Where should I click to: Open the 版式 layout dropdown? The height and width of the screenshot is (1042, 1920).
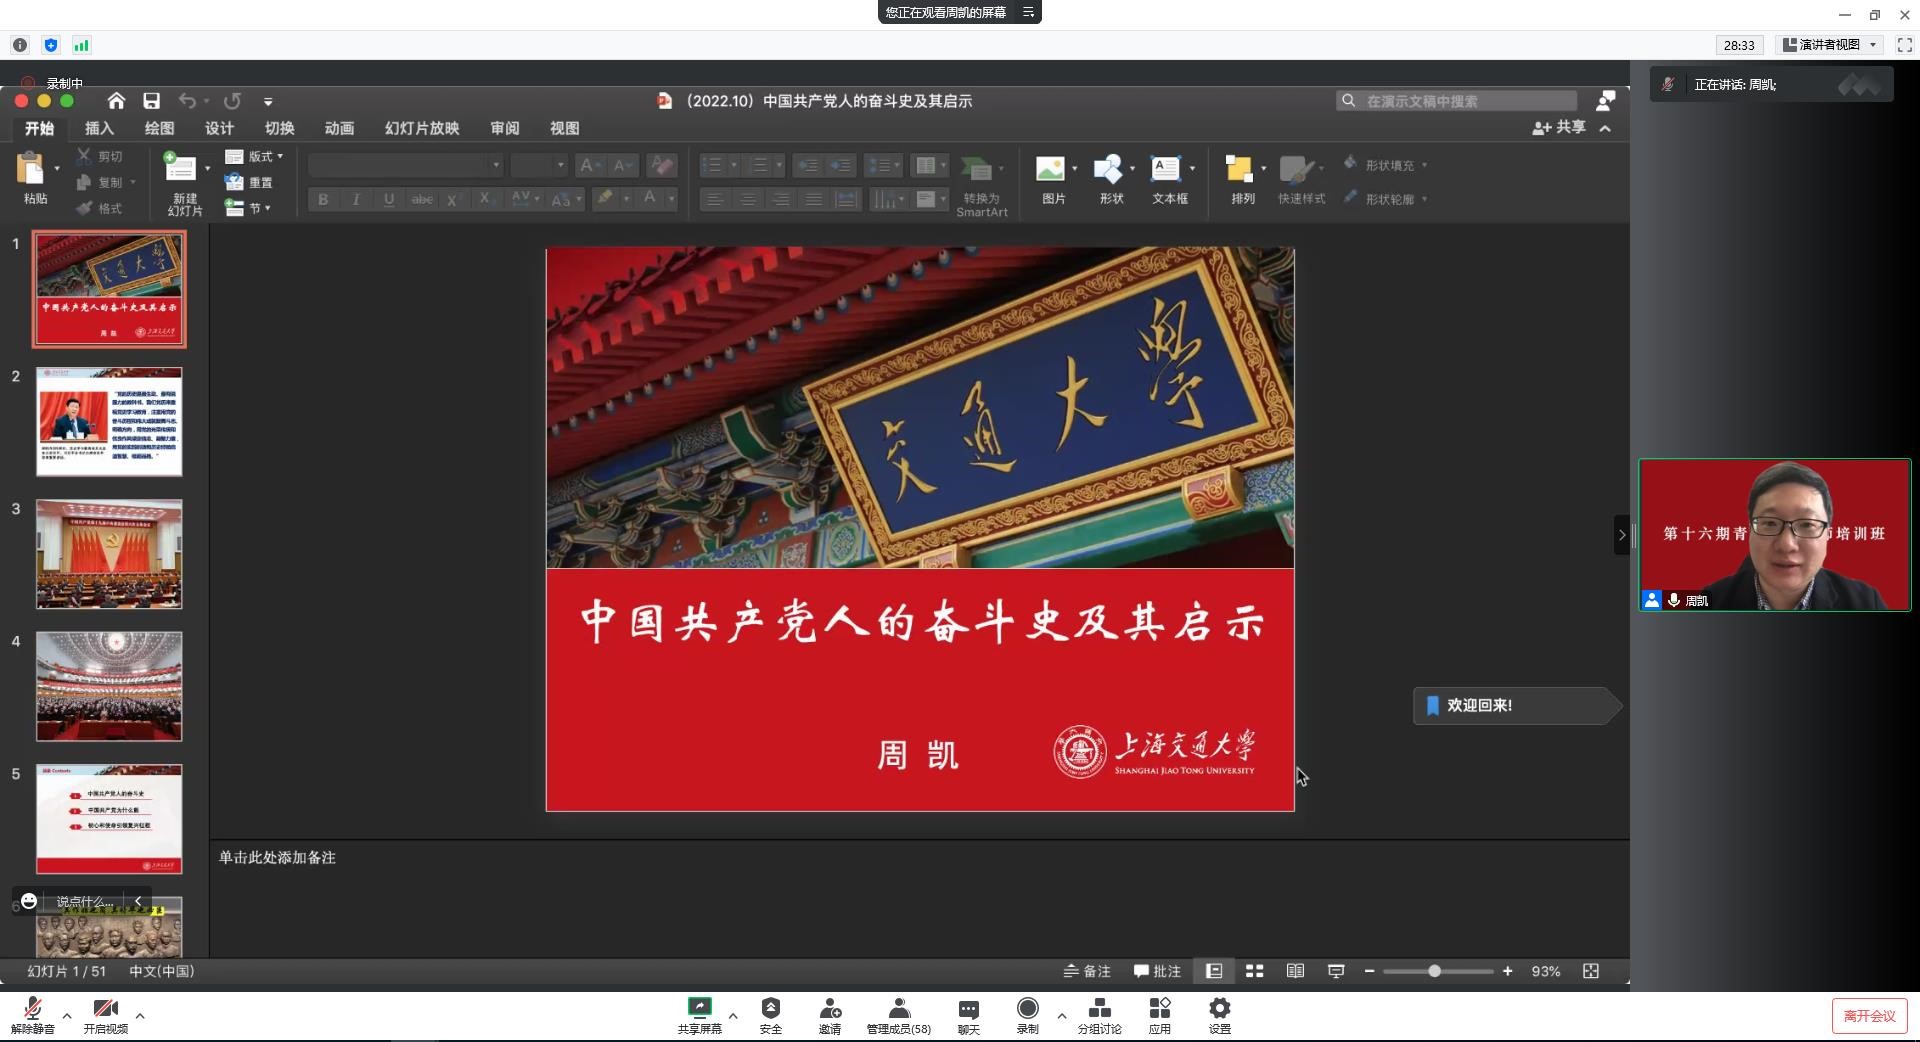pyautogui.click(x=254, y=156)
